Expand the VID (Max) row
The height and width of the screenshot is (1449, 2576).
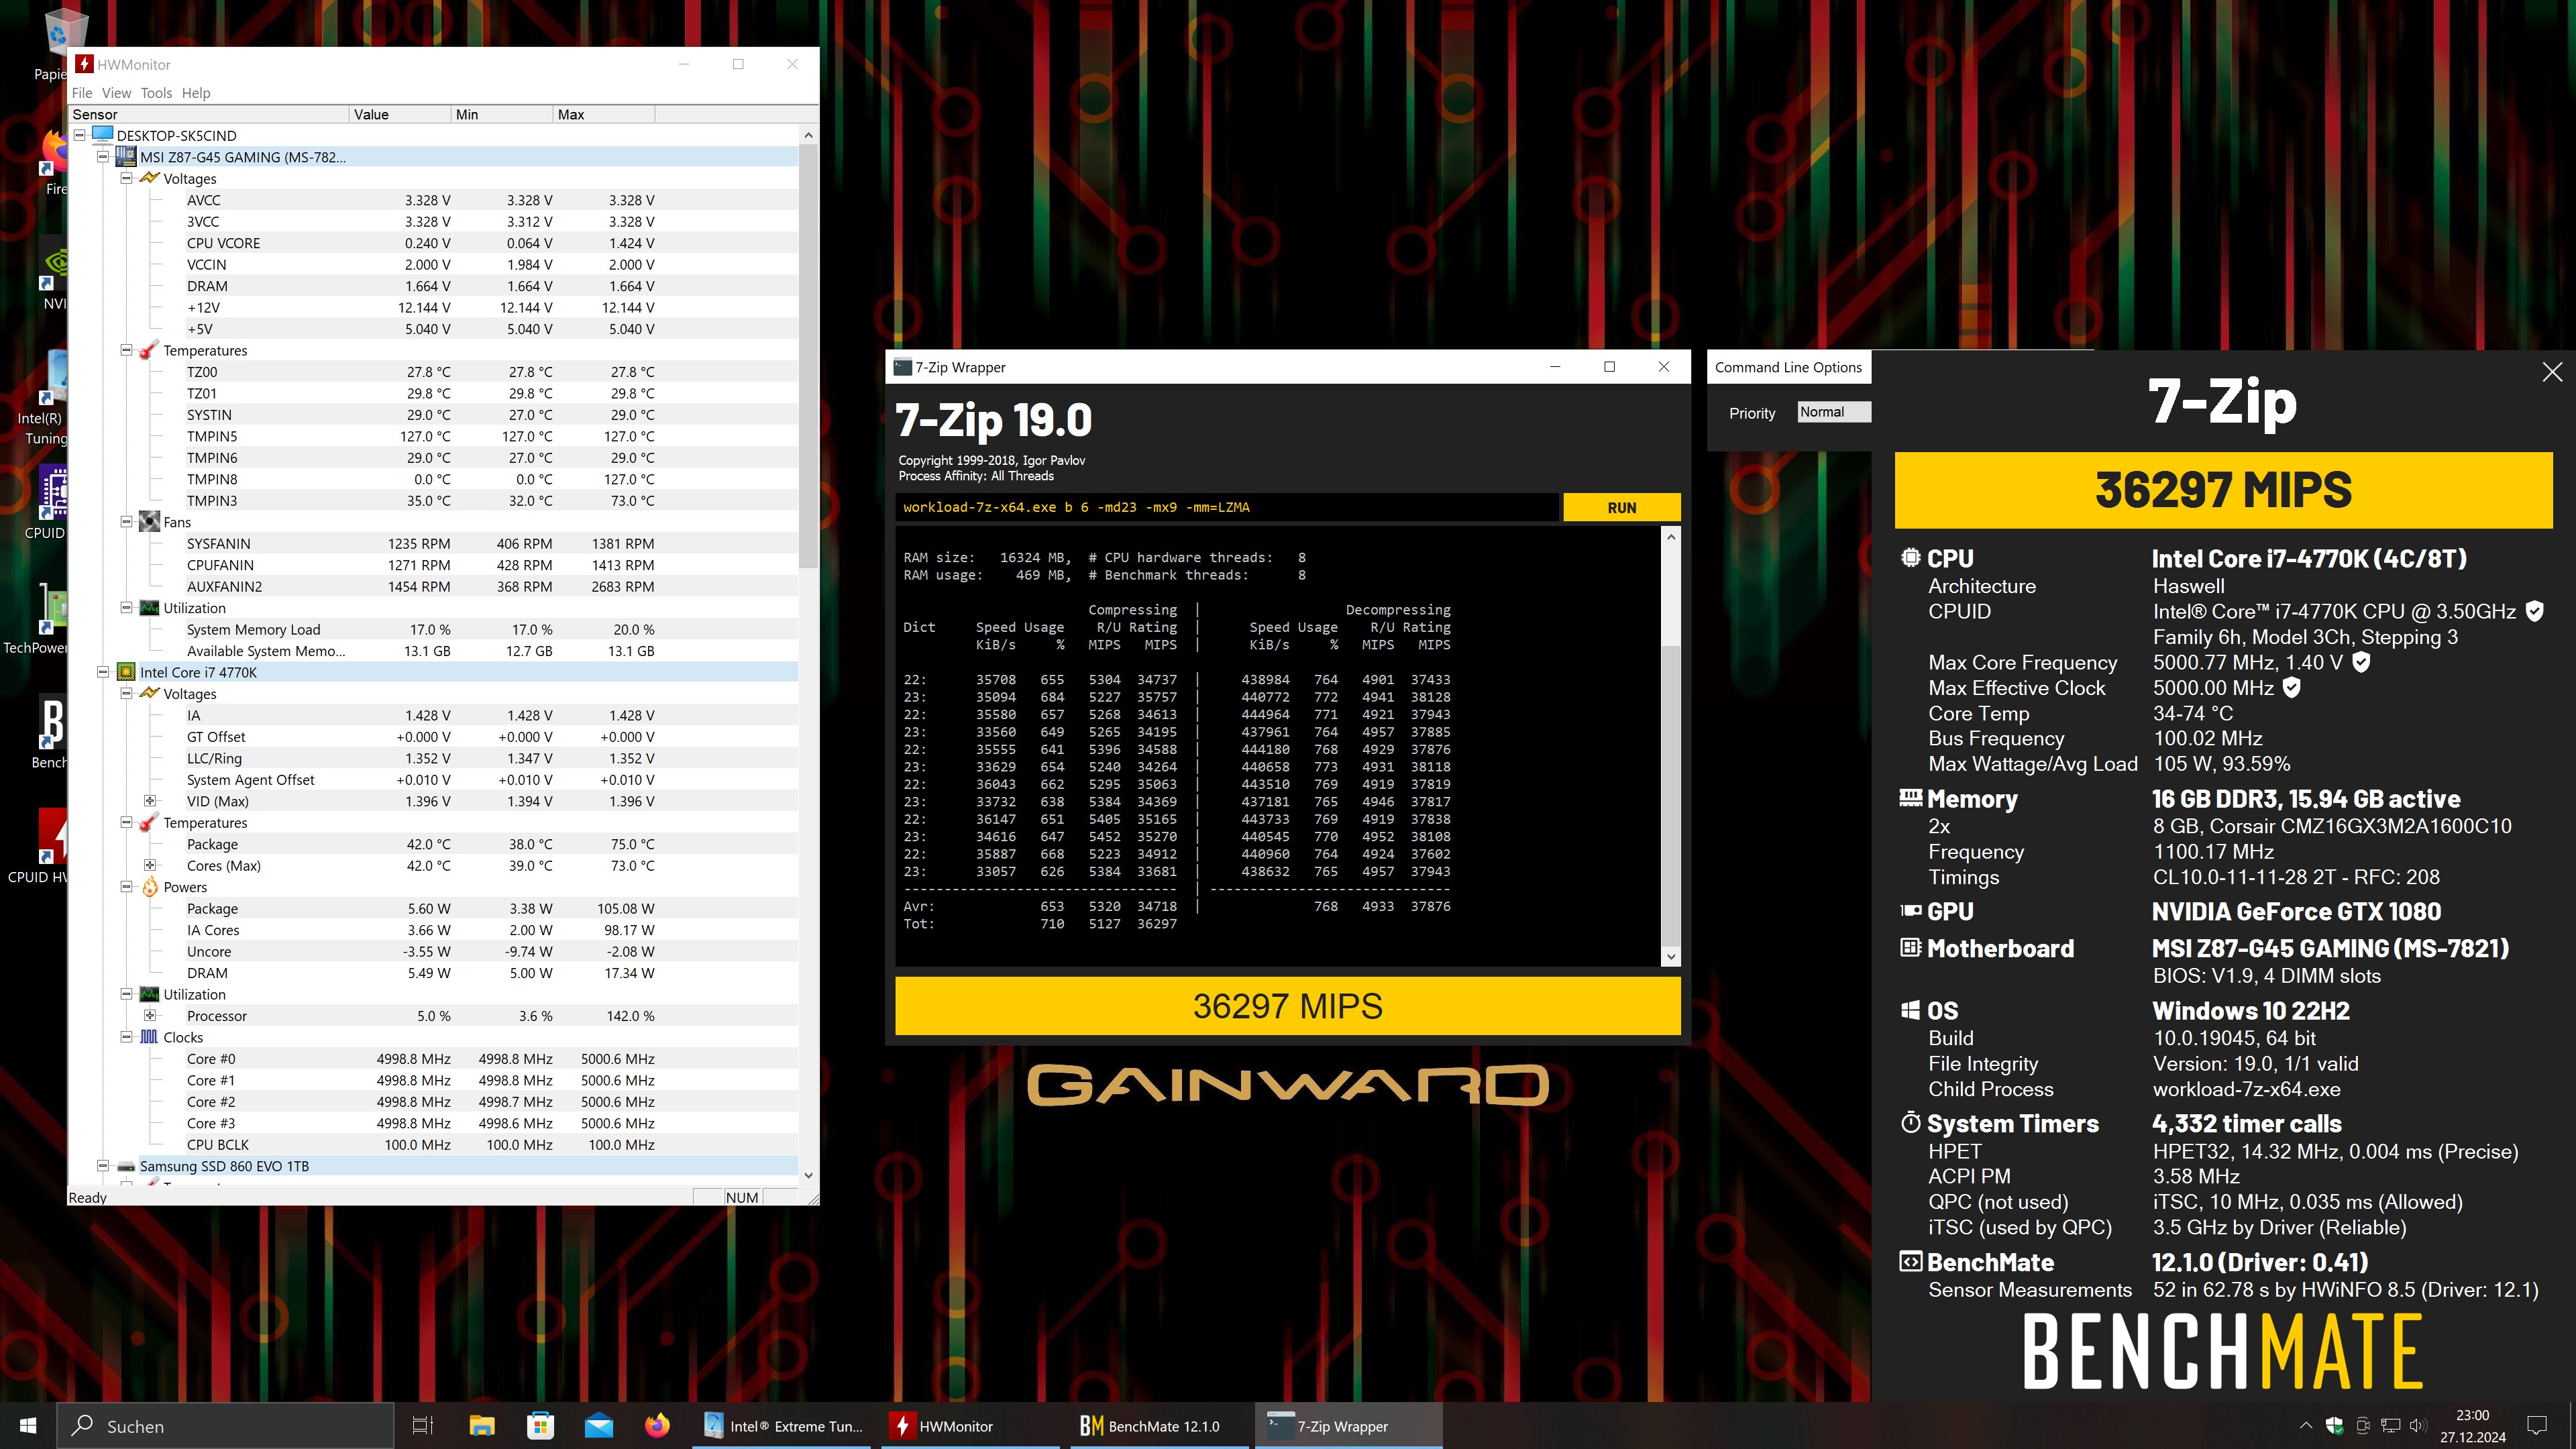pyautogui.click(x=150, y=801)
